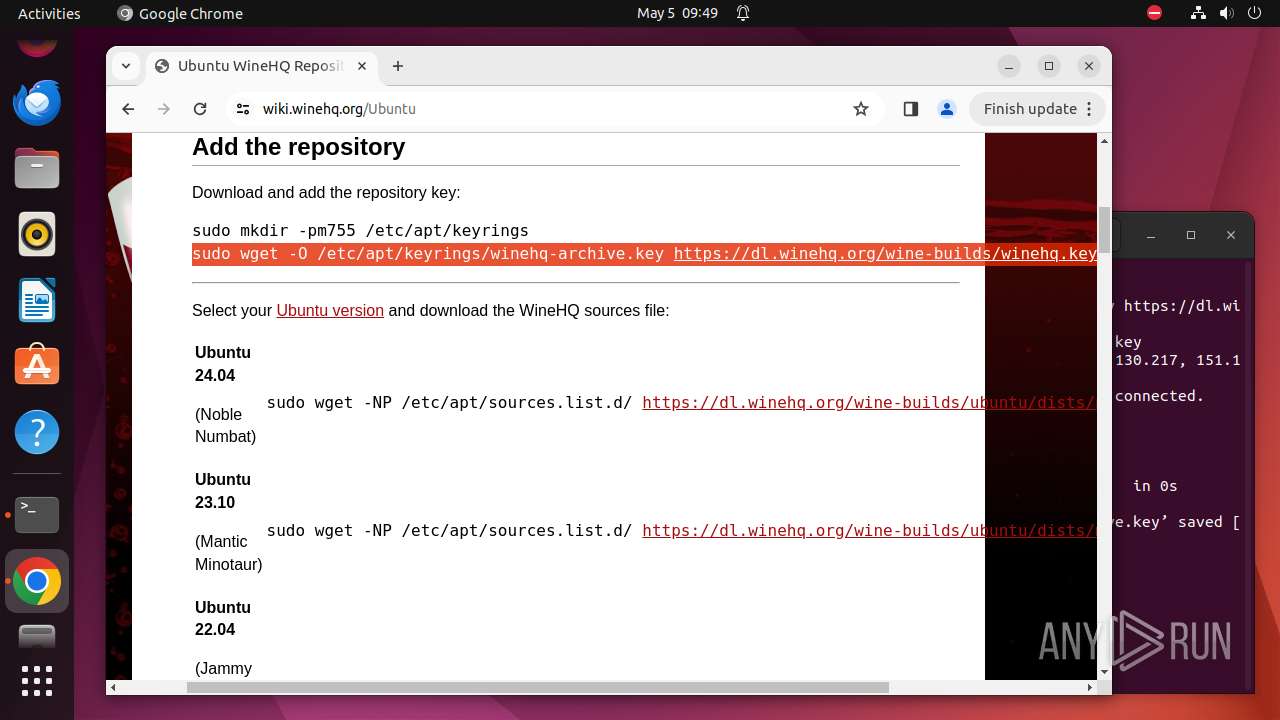Open Thunderbird mail from the dock
The width and height of the screenshot is (1280, 720).
click(x=37, y=102)
